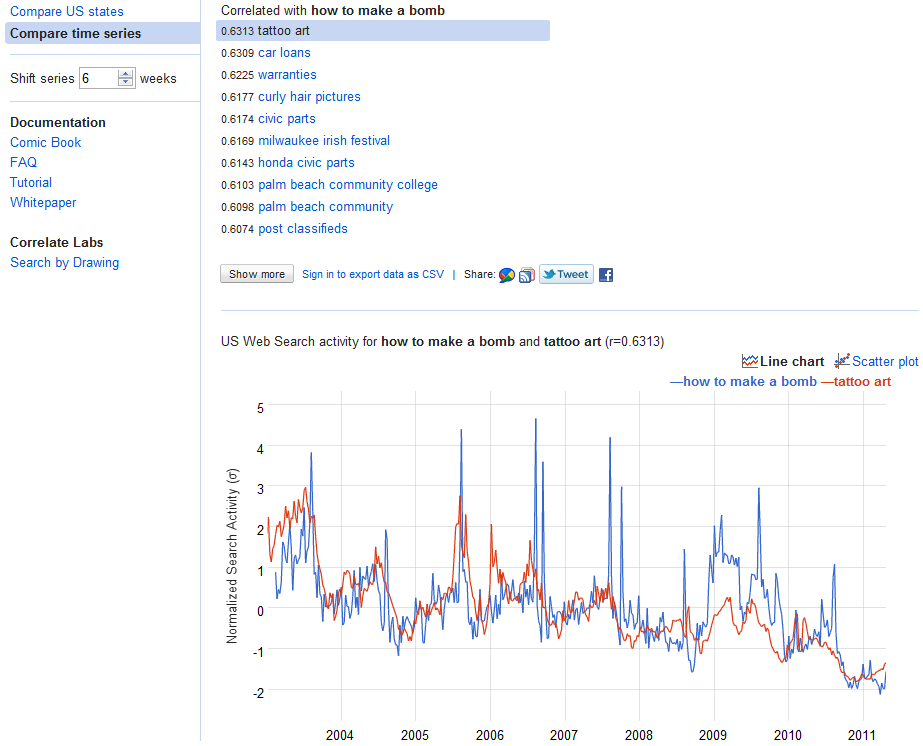Image resolution: width=923 pixels, height=746 pixels.
Task: Click the Shift series weeks input field
Action: 98,78
